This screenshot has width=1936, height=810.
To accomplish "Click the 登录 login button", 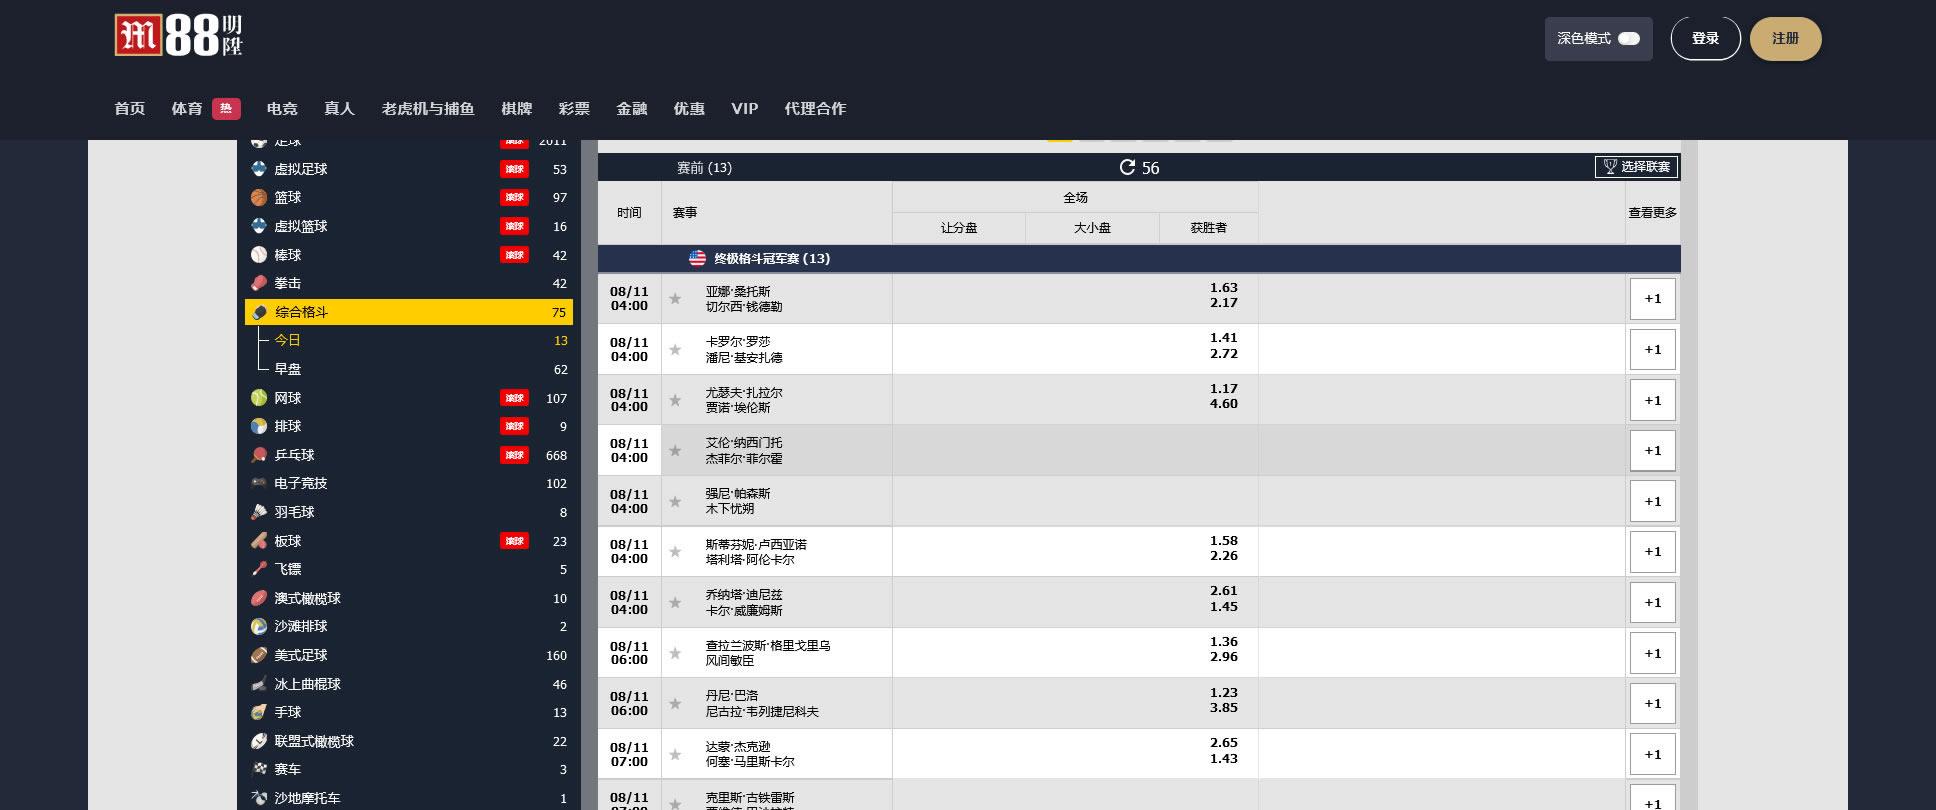I will (x=1705, y=39).
